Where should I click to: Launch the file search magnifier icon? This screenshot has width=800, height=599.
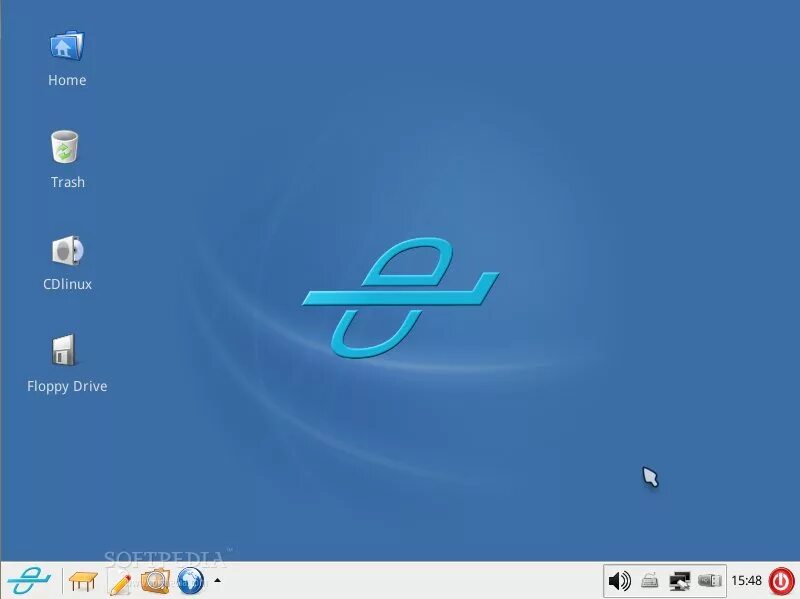pos(155,581)
